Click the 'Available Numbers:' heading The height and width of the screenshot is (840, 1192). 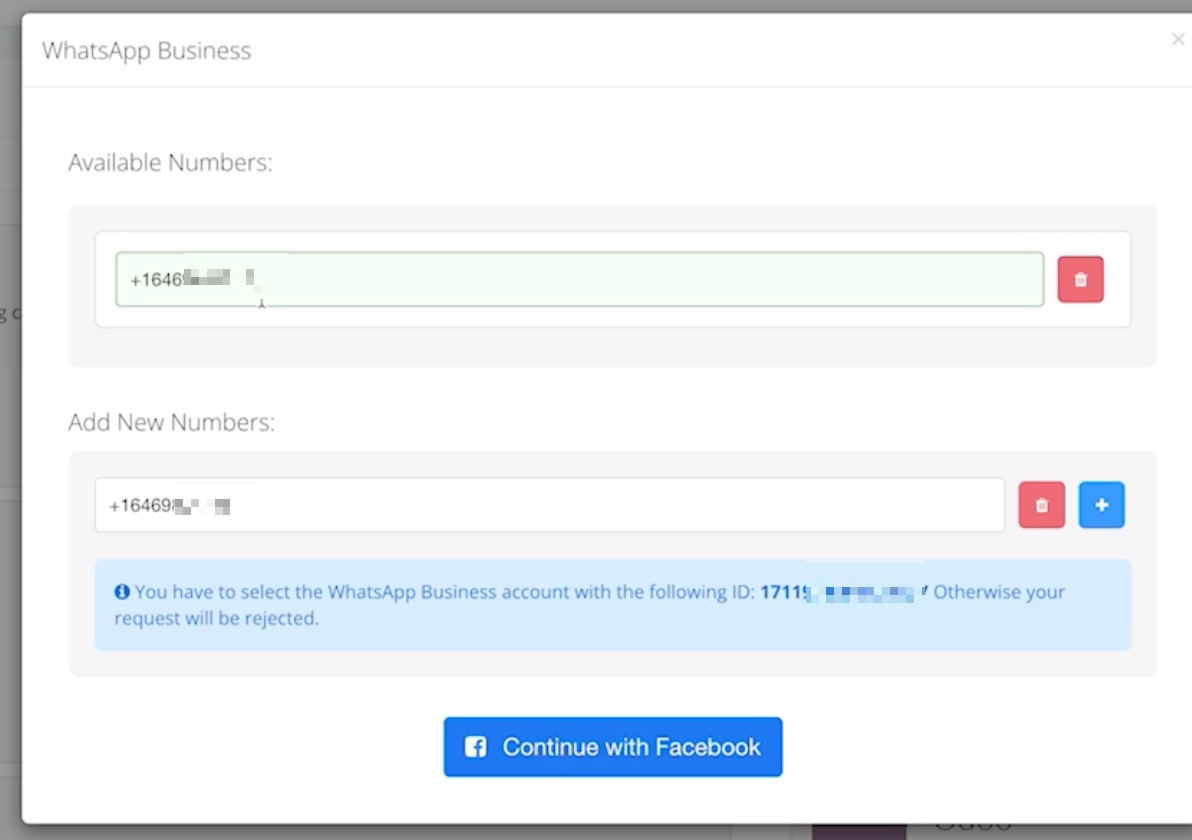click(170, 163)
